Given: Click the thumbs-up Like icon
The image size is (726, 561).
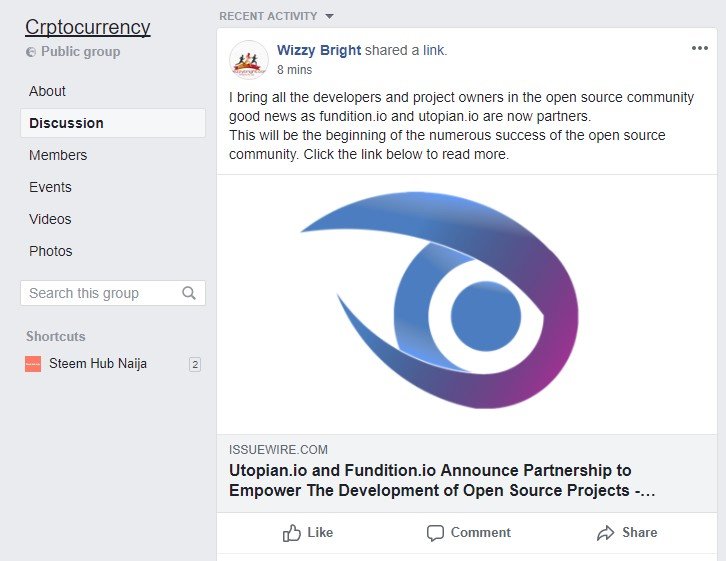Looking at the screenshot, I should [292, 533].
